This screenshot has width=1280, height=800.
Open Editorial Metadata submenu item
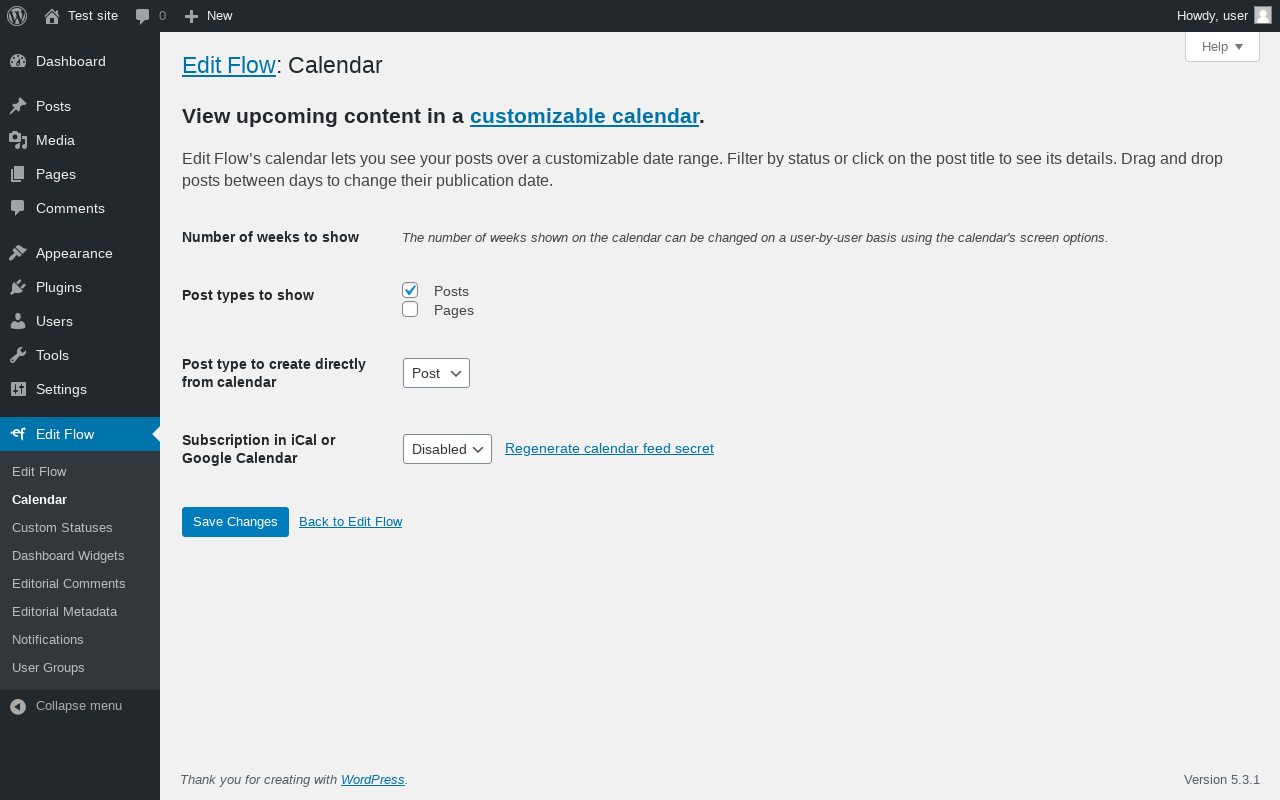click(x=64, y=611)
